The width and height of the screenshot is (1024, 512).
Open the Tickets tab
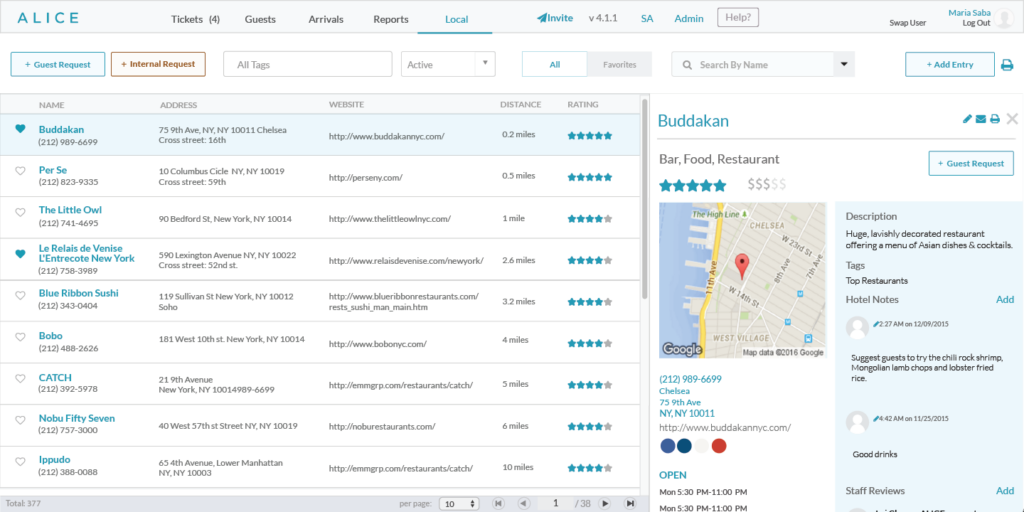(x=195, y=19)
